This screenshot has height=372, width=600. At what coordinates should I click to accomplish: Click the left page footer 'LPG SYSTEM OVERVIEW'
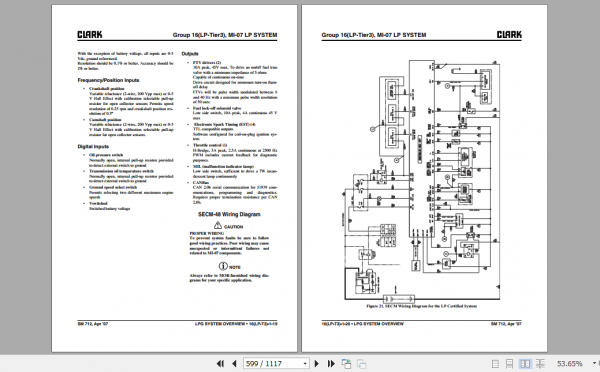point(220,324)
